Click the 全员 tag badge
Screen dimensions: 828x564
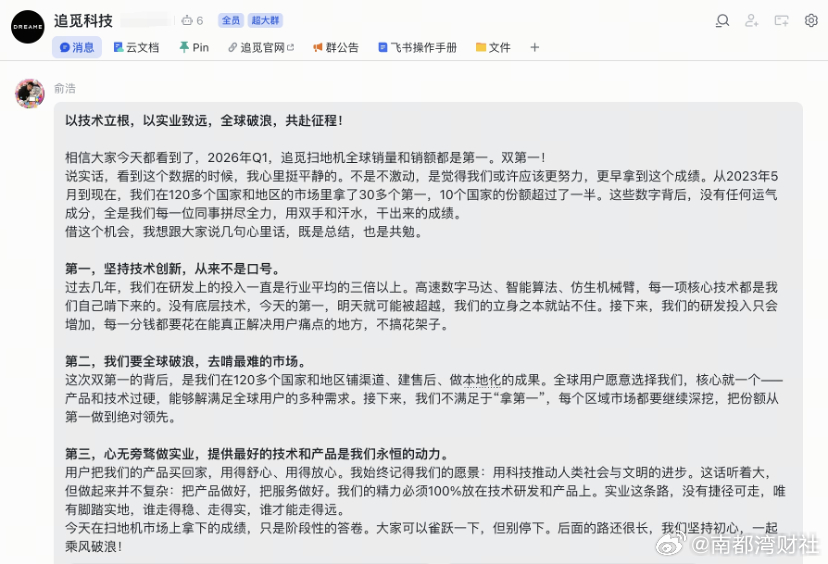click(231, 21)
